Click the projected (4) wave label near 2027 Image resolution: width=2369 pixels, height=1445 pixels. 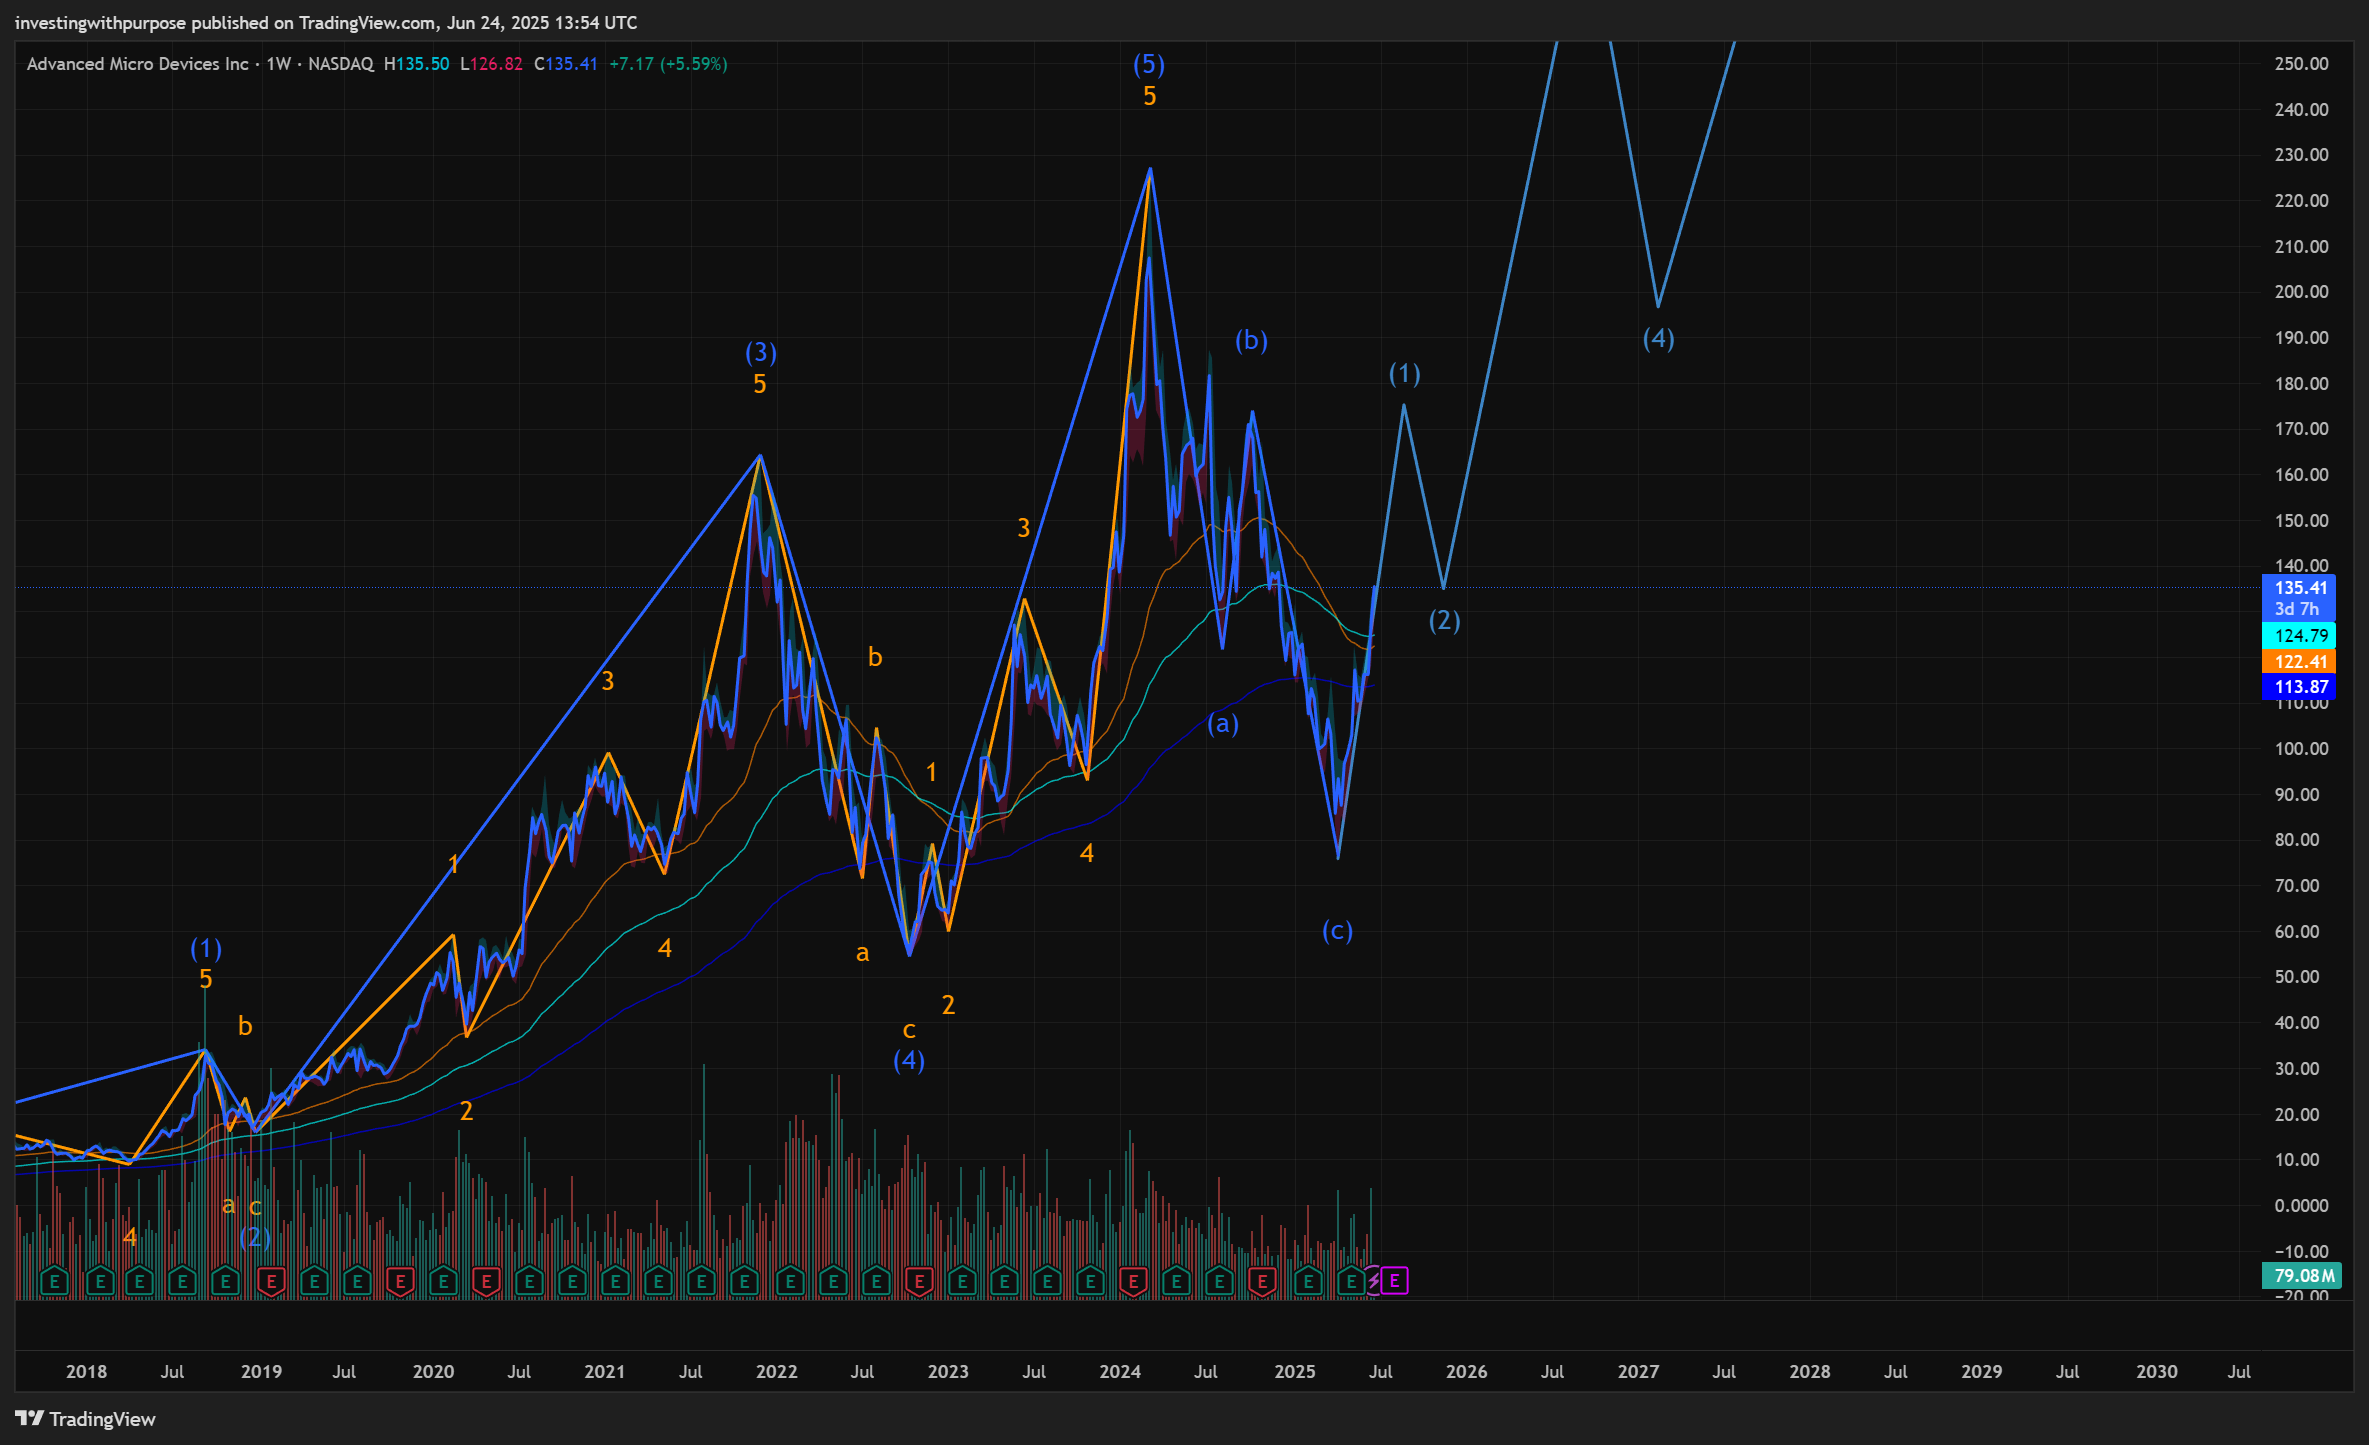pos(1658,339)
